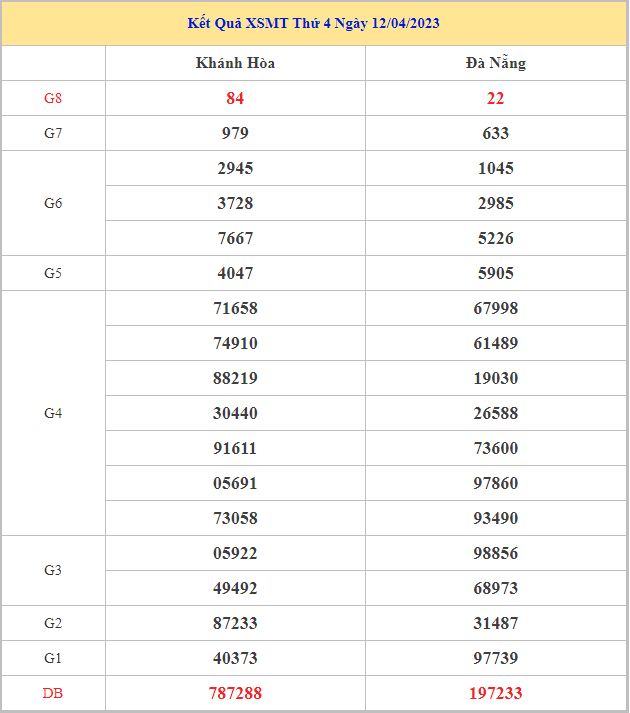The width and height of the screenshot is (630, 713).
Task: Click Khánh Hòa G8 result 84
Action: [235, 98]
